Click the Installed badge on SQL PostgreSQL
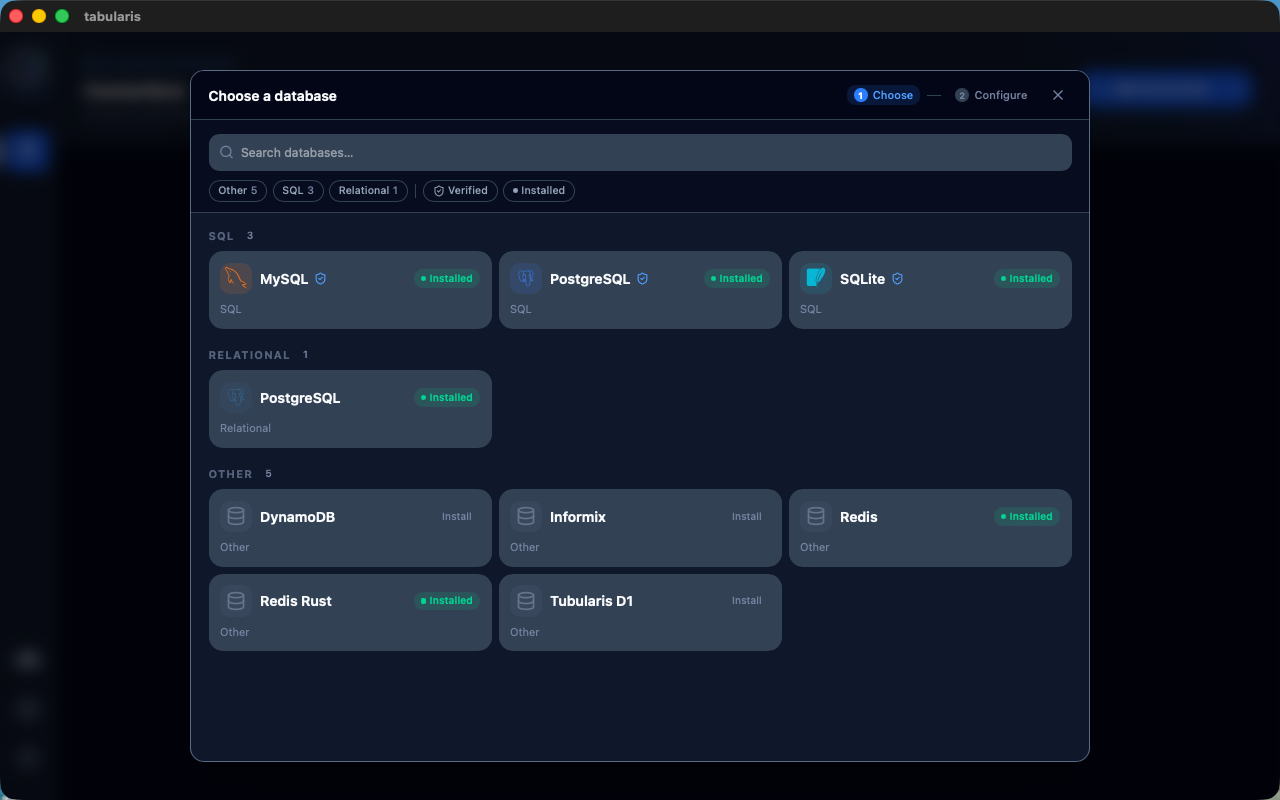Image resolution: width=1280 pixels, height=800 pixels. (737, 279)
